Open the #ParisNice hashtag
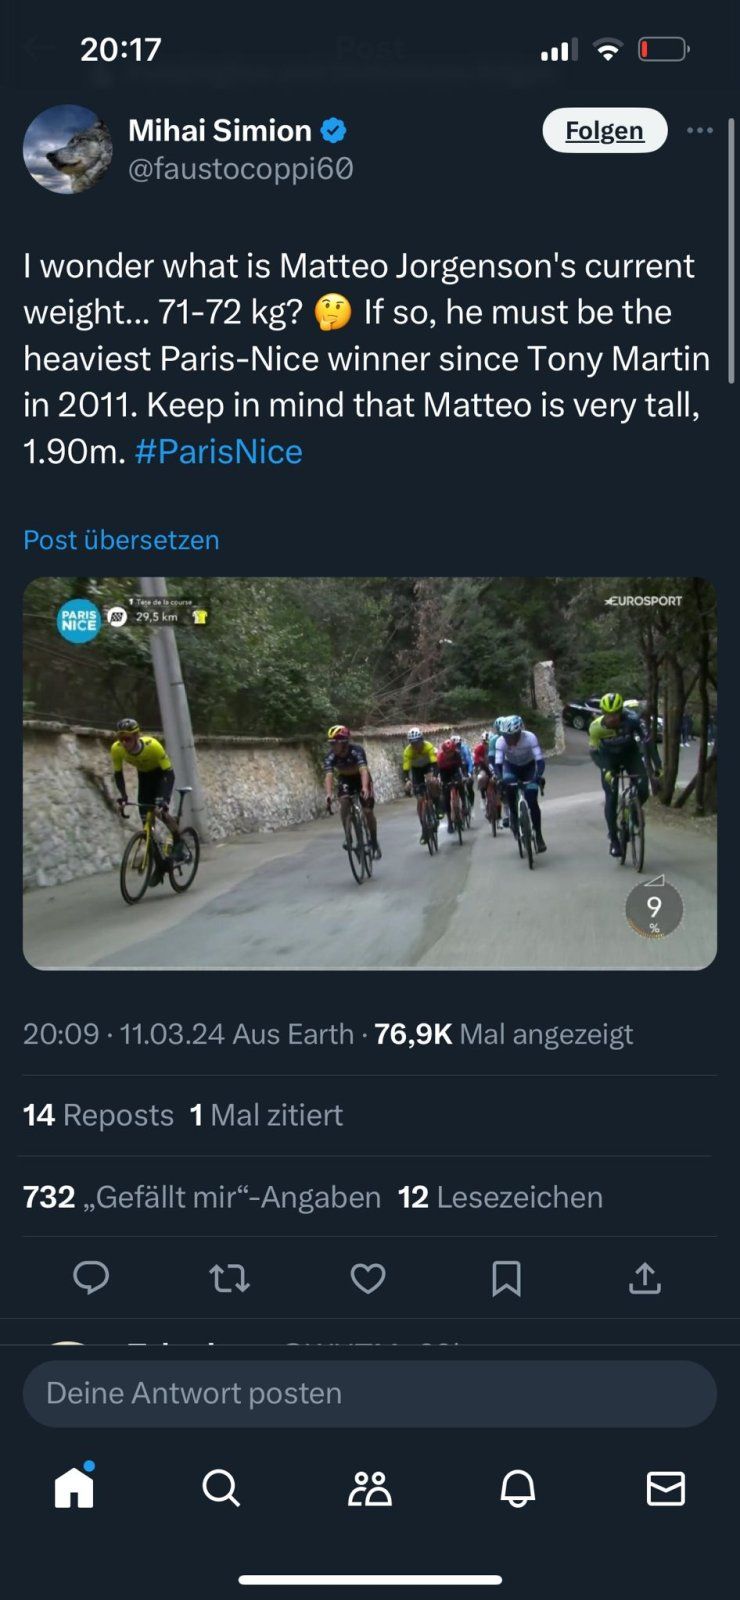740x1600 pixels. pyautogui.click(x=218, y=451)
